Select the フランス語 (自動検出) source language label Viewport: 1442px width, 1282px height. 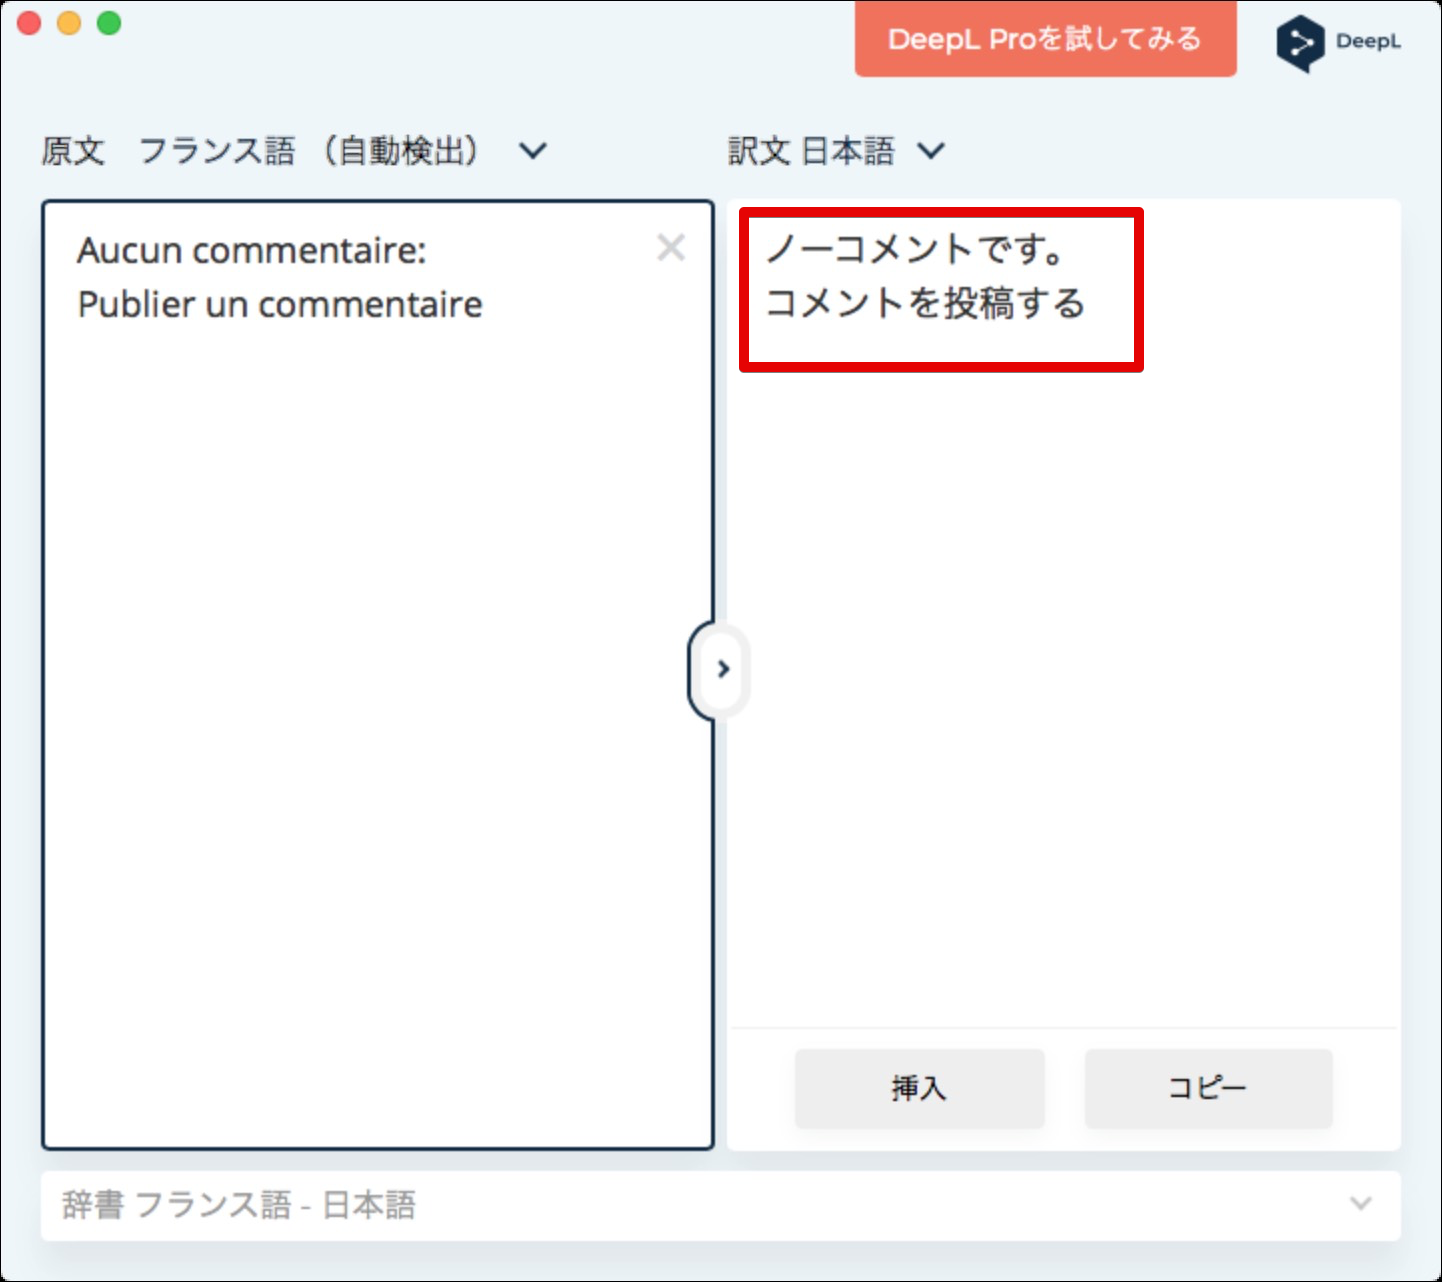click(308, 151)
